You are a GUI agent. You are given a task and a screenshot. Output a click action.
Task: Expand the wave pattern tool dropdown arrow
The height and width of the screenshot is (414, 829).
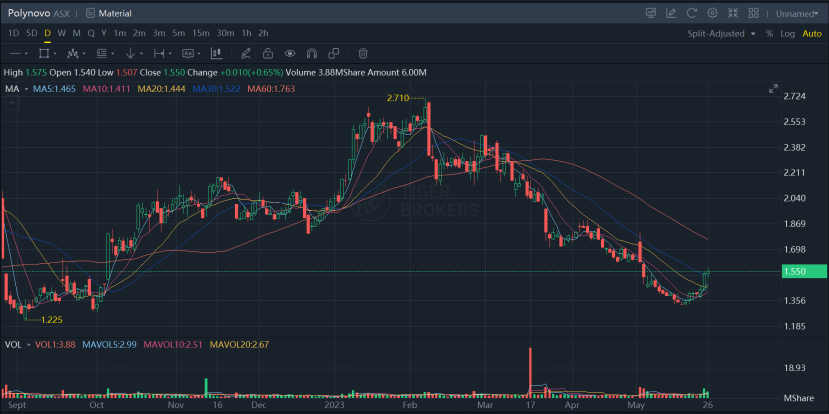(x=84, y=54)
